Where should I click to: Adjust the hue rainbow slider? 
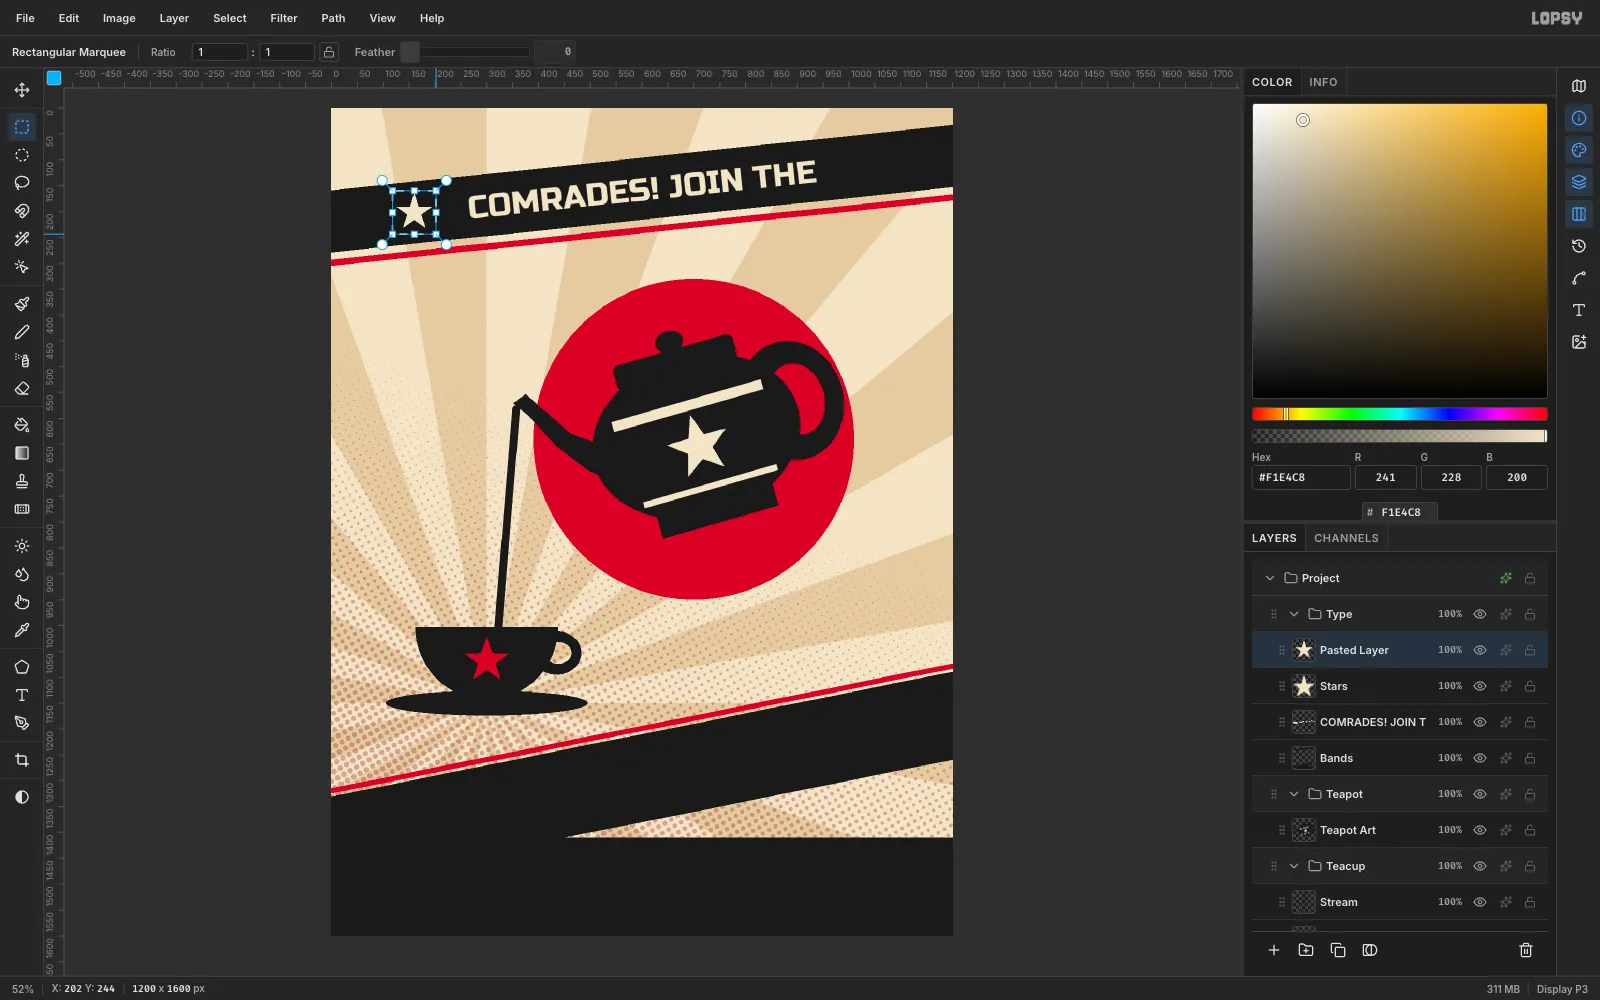click(x=1400, y=414)
